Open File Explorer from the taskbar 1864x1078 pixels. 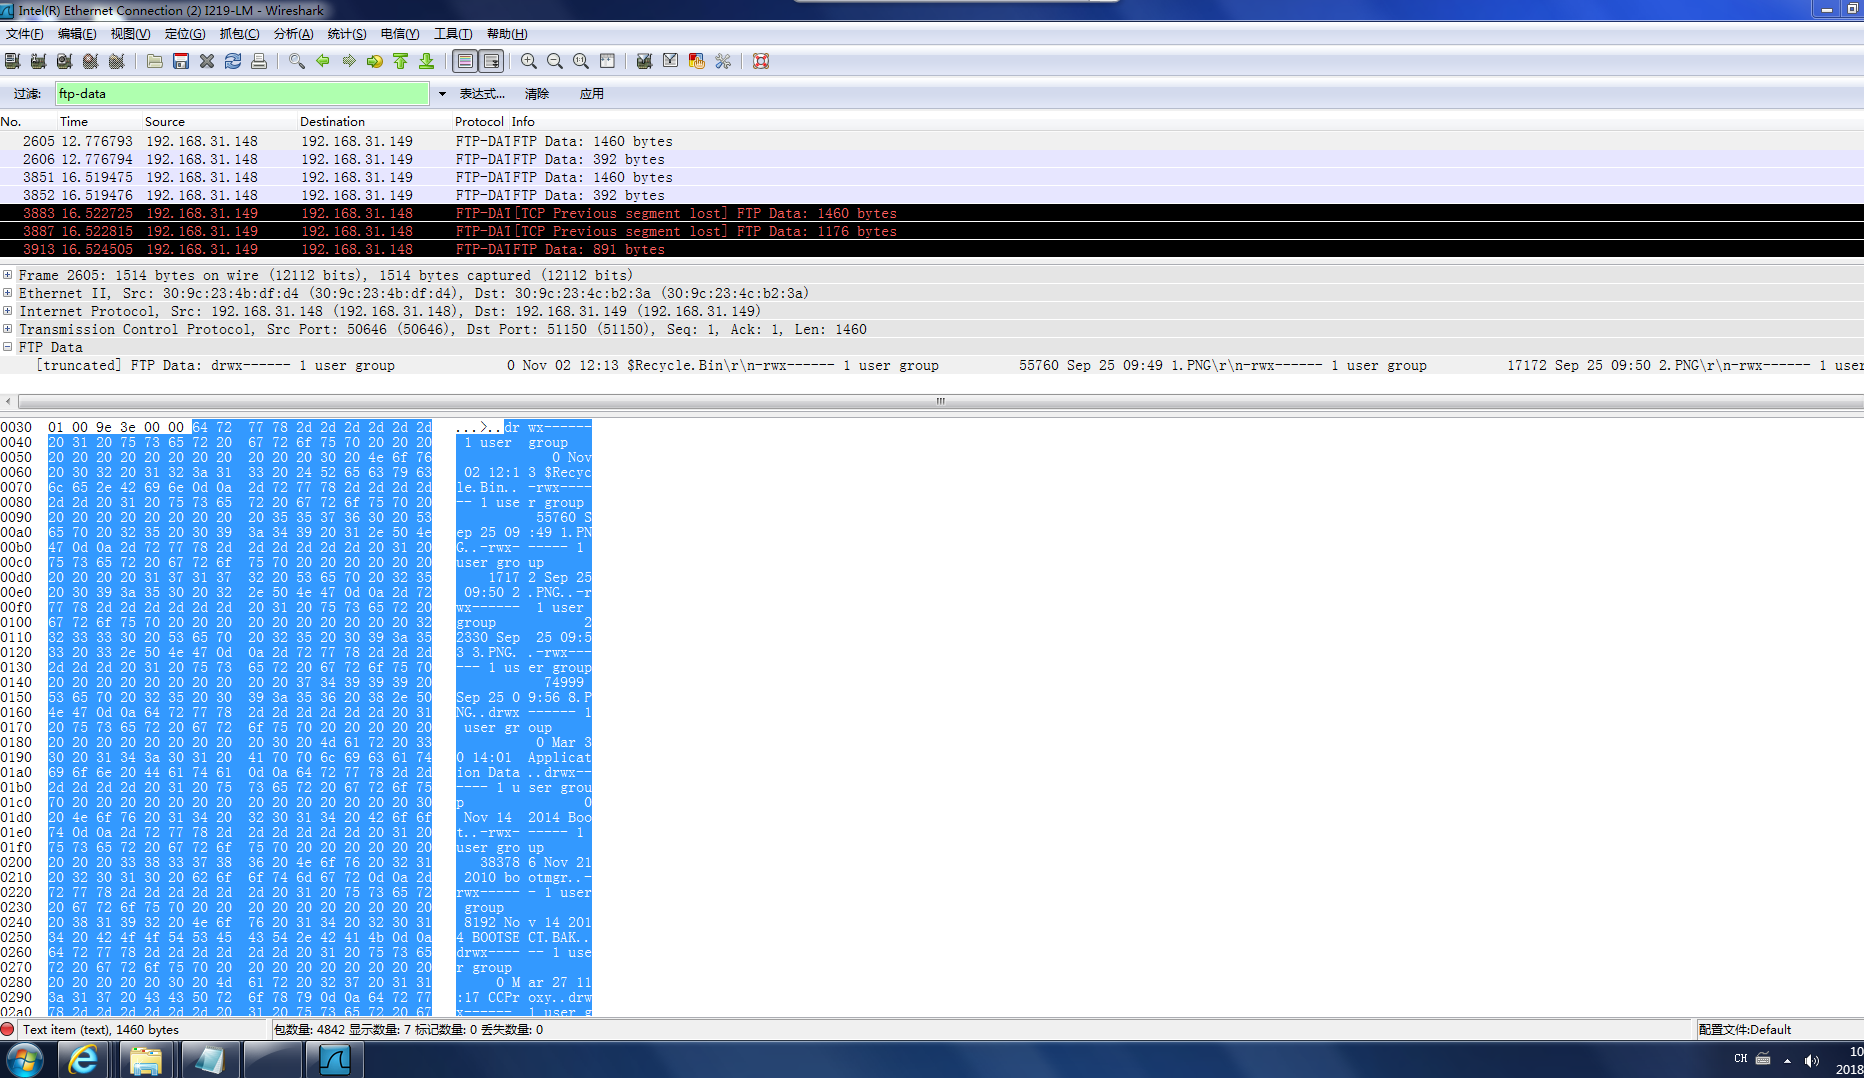146,1060
